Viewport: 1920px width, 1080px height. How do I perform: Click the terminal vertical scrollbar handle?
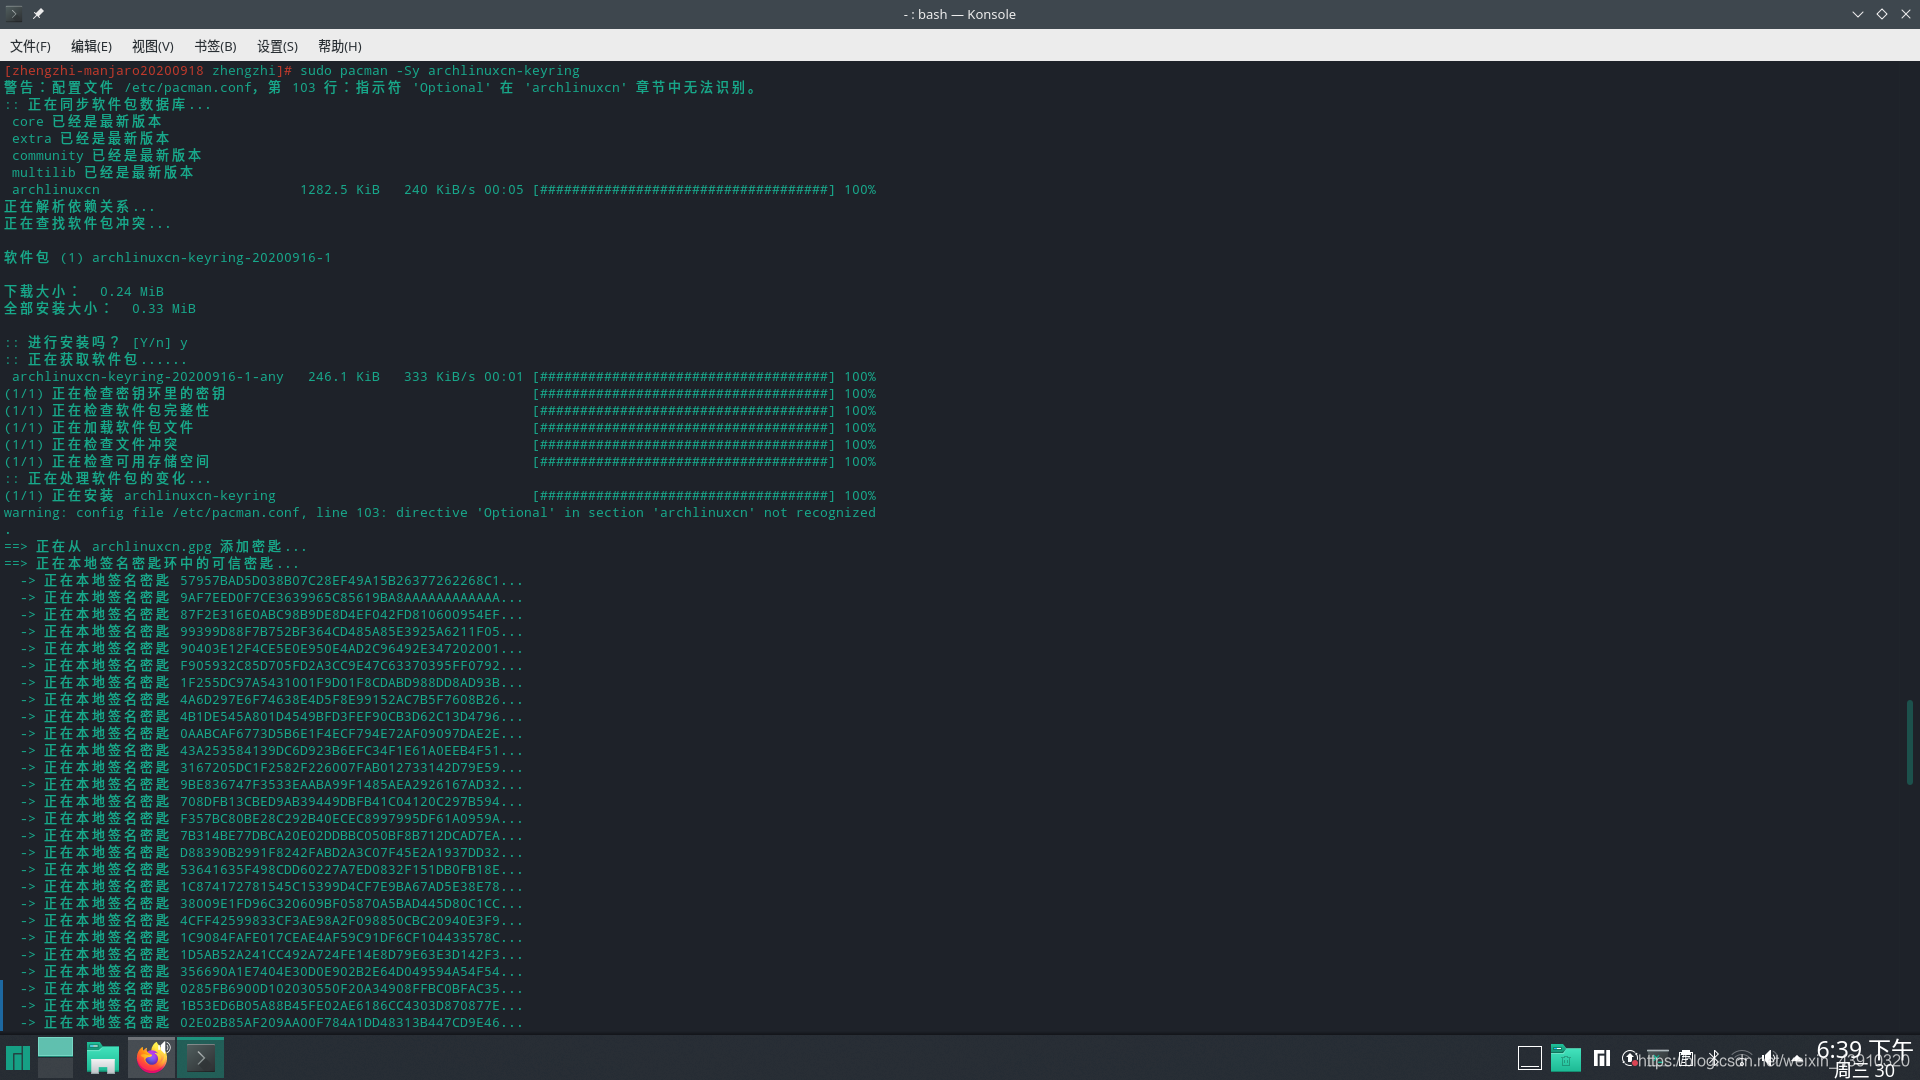pyautogui.click(x=1909, y=741)
